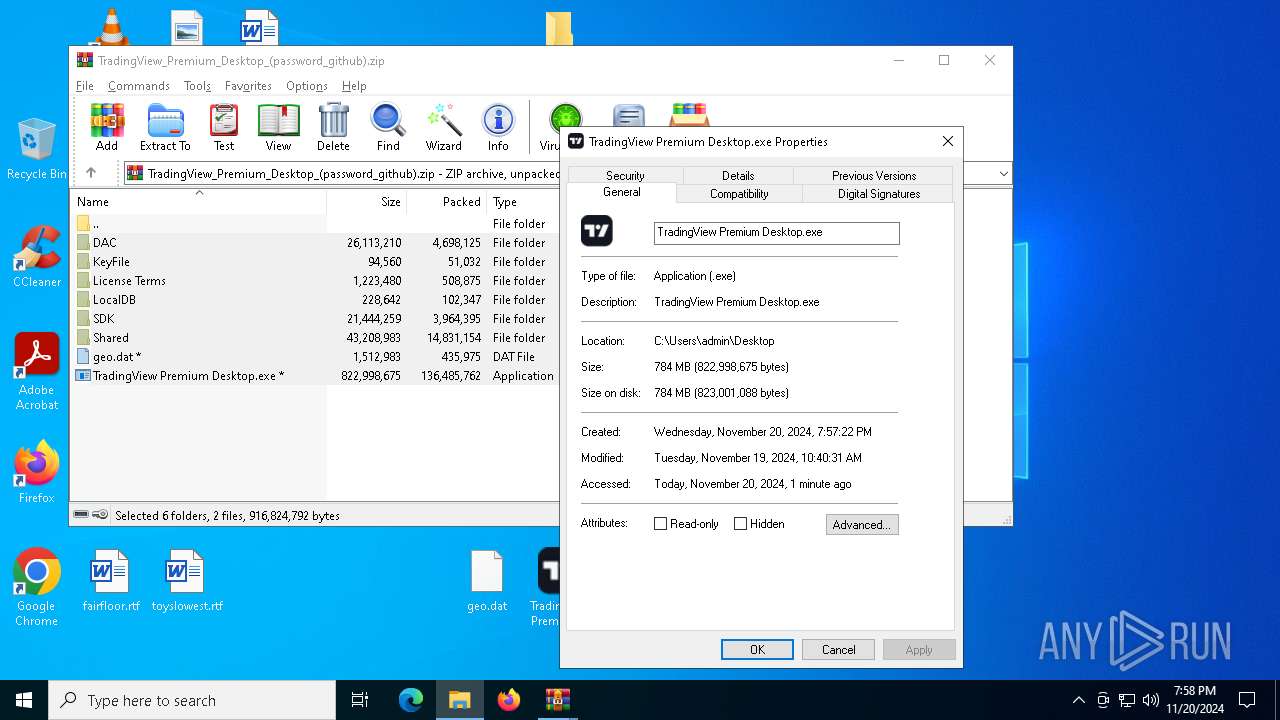Click the taskbar clock showing 7:58 PM
This screenshot has height=720, width=1280.
[1195, 700]
